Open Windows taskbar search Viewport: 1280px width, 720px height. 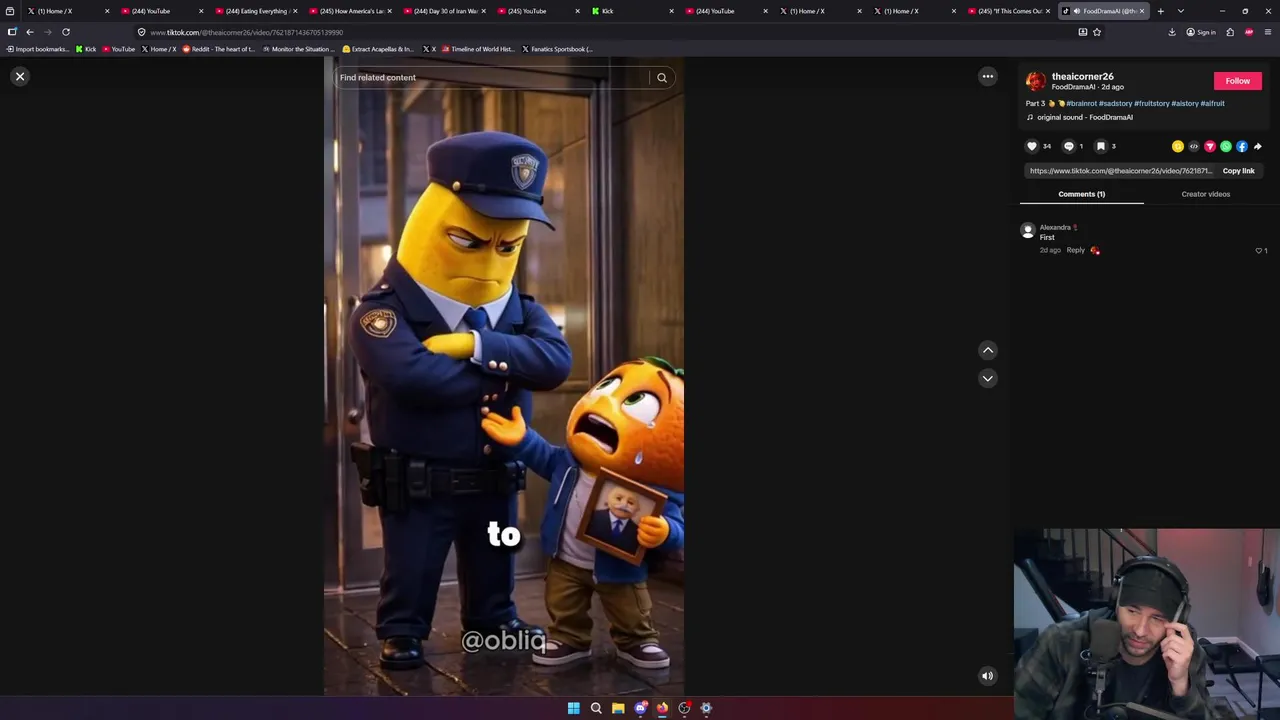(596, 708)
